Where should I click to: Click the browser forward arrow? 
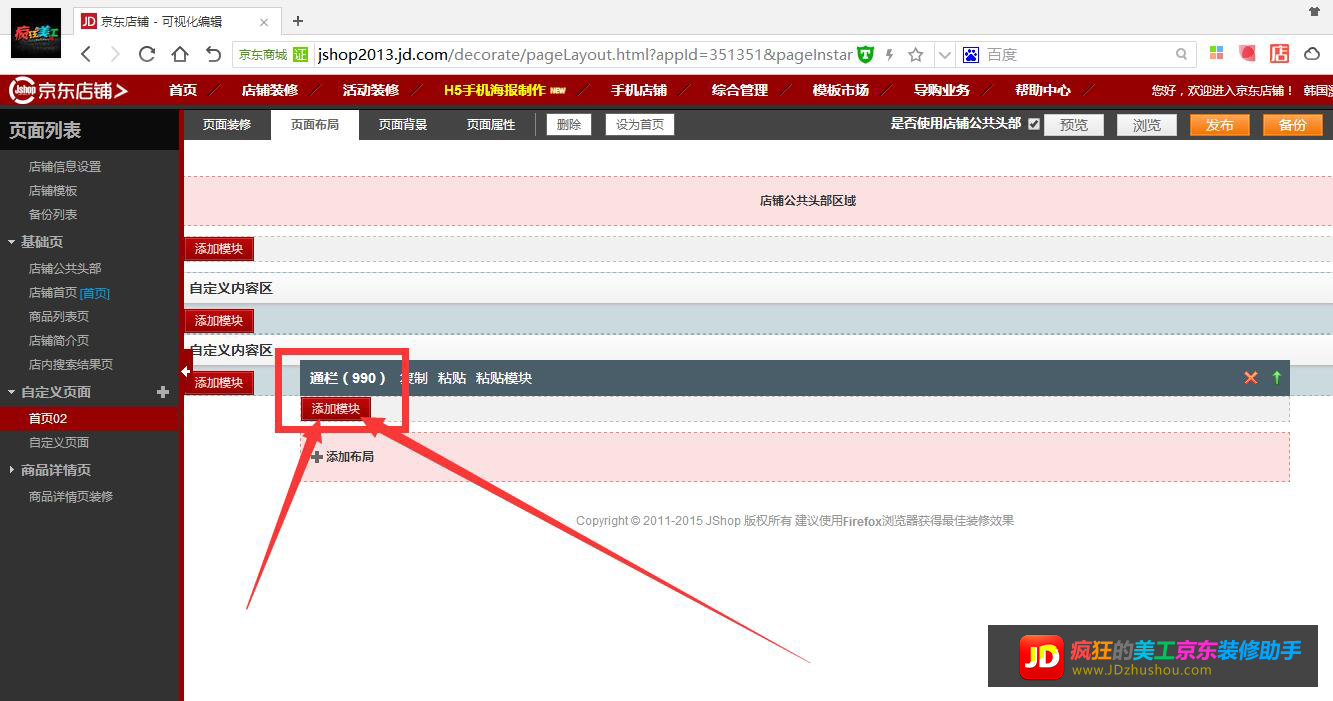coord(115,55)
